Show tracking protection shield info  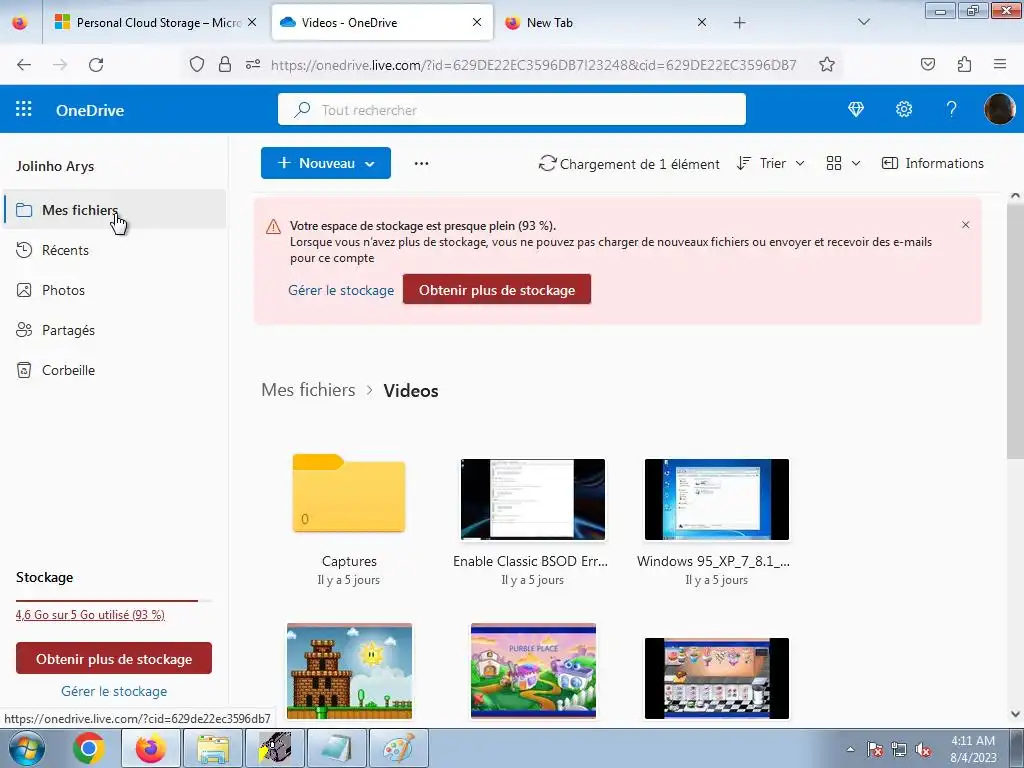[197, 64]
